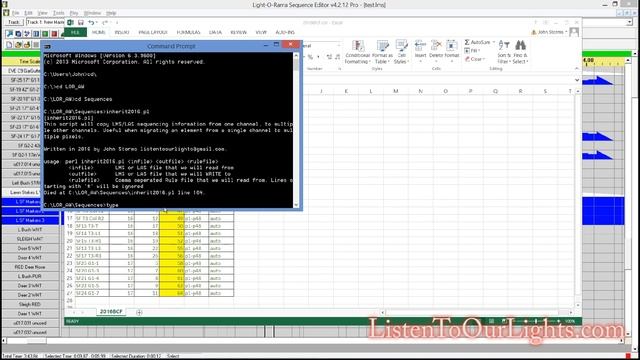Click the Open file icon in Light-O-Rama toolbar

click(x=18, y=44)
